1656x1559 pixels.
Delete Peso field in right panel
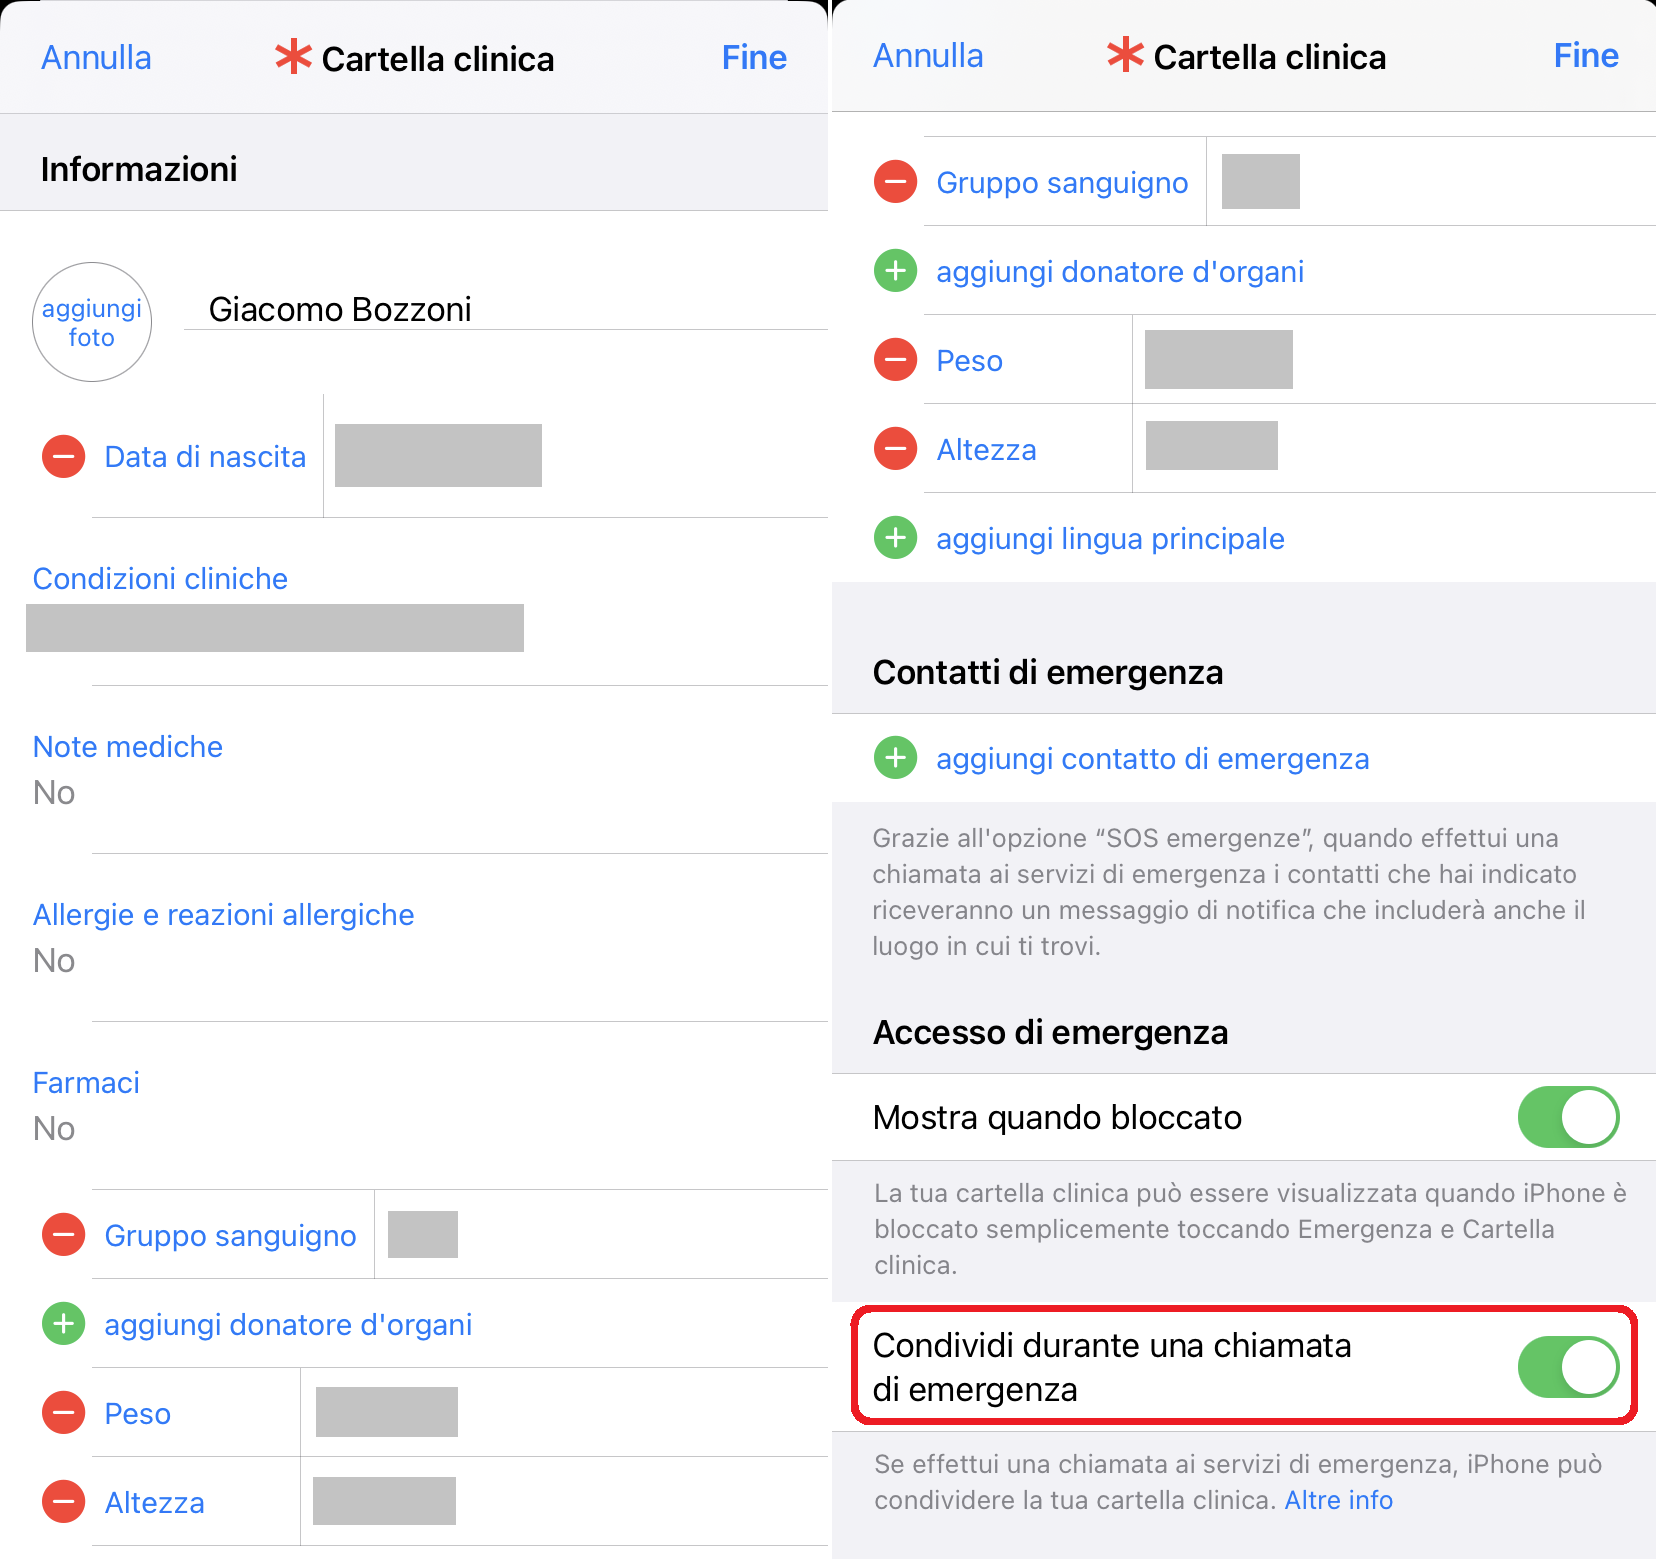coord(895,360)
